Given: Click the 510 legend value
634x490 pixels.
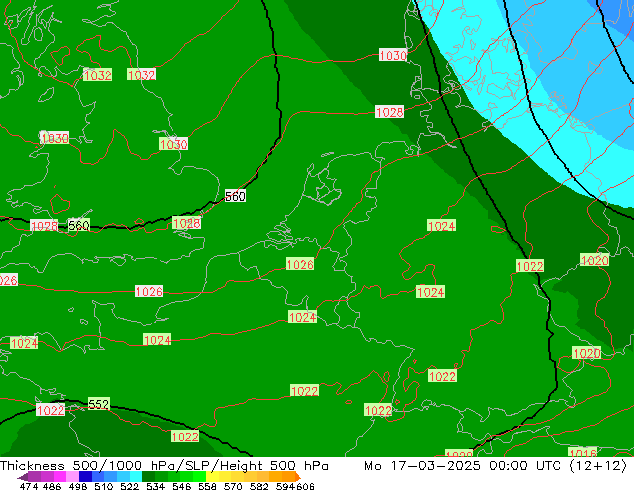Looking at the screenshot, I should pos(104,486).
